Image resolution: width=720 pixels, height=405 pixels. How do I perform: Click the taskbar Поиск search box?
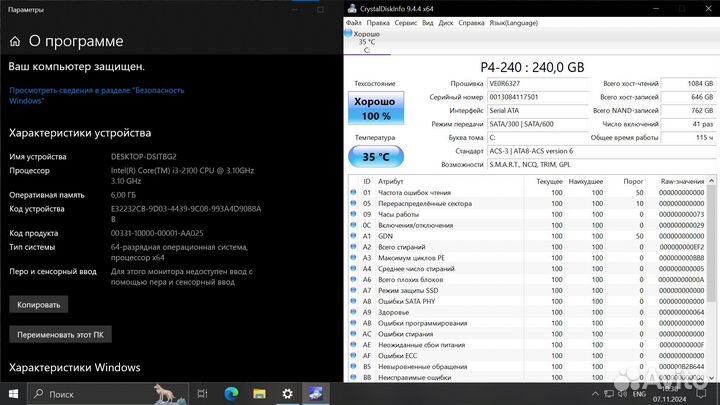108,394
